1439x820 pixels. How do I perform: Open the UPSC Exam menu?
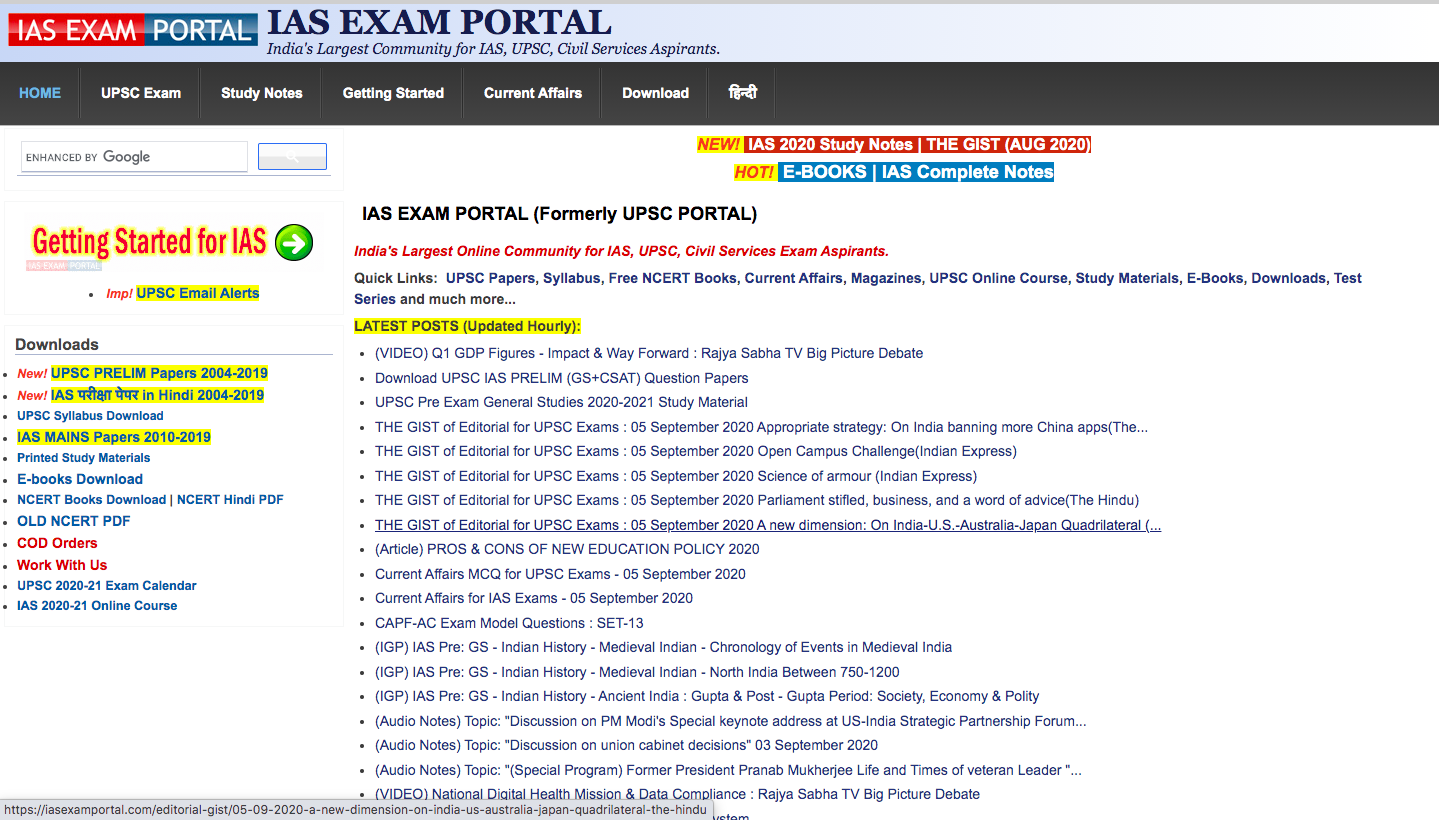[141, 93]
